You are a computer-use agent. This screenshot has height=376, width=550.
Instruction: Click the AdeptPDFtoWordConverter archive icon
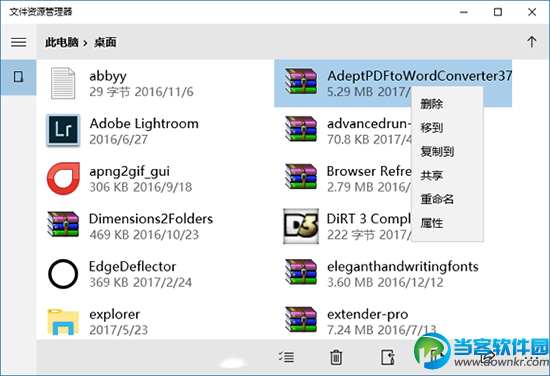click(x=301, y=81)
